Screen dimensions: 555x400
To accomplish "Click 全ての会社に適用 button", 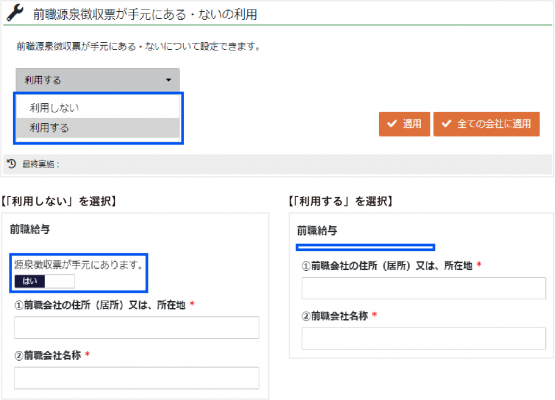I will coord(486,124).
